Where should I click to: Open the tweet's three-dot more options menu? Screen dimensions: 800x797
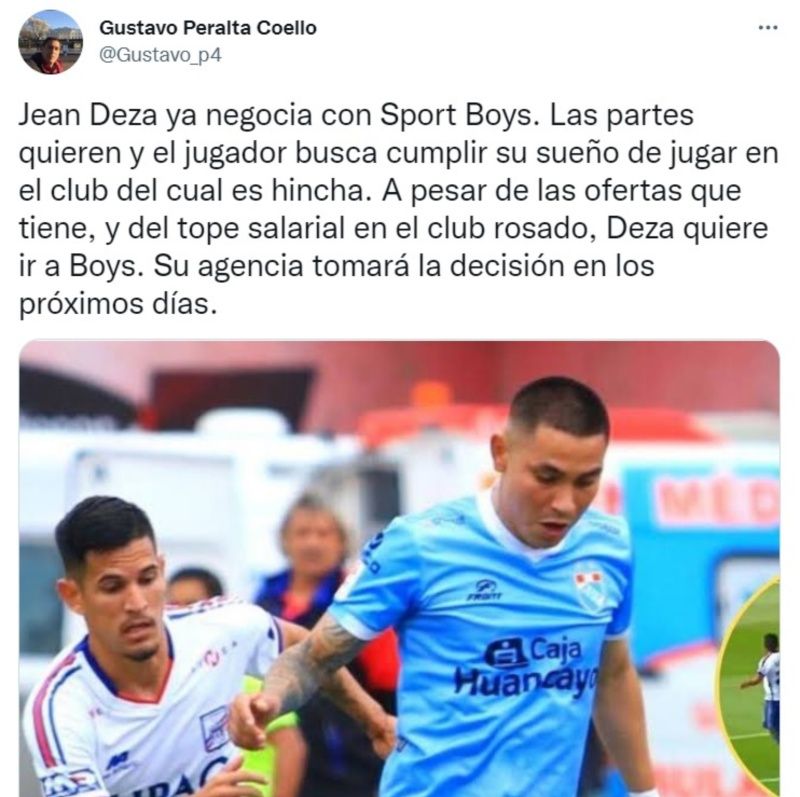(768, 28)
